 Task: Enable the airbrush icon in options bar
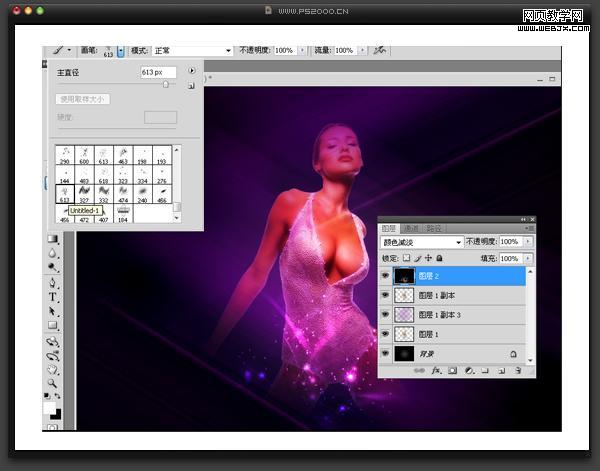click(x=380, y=50)
